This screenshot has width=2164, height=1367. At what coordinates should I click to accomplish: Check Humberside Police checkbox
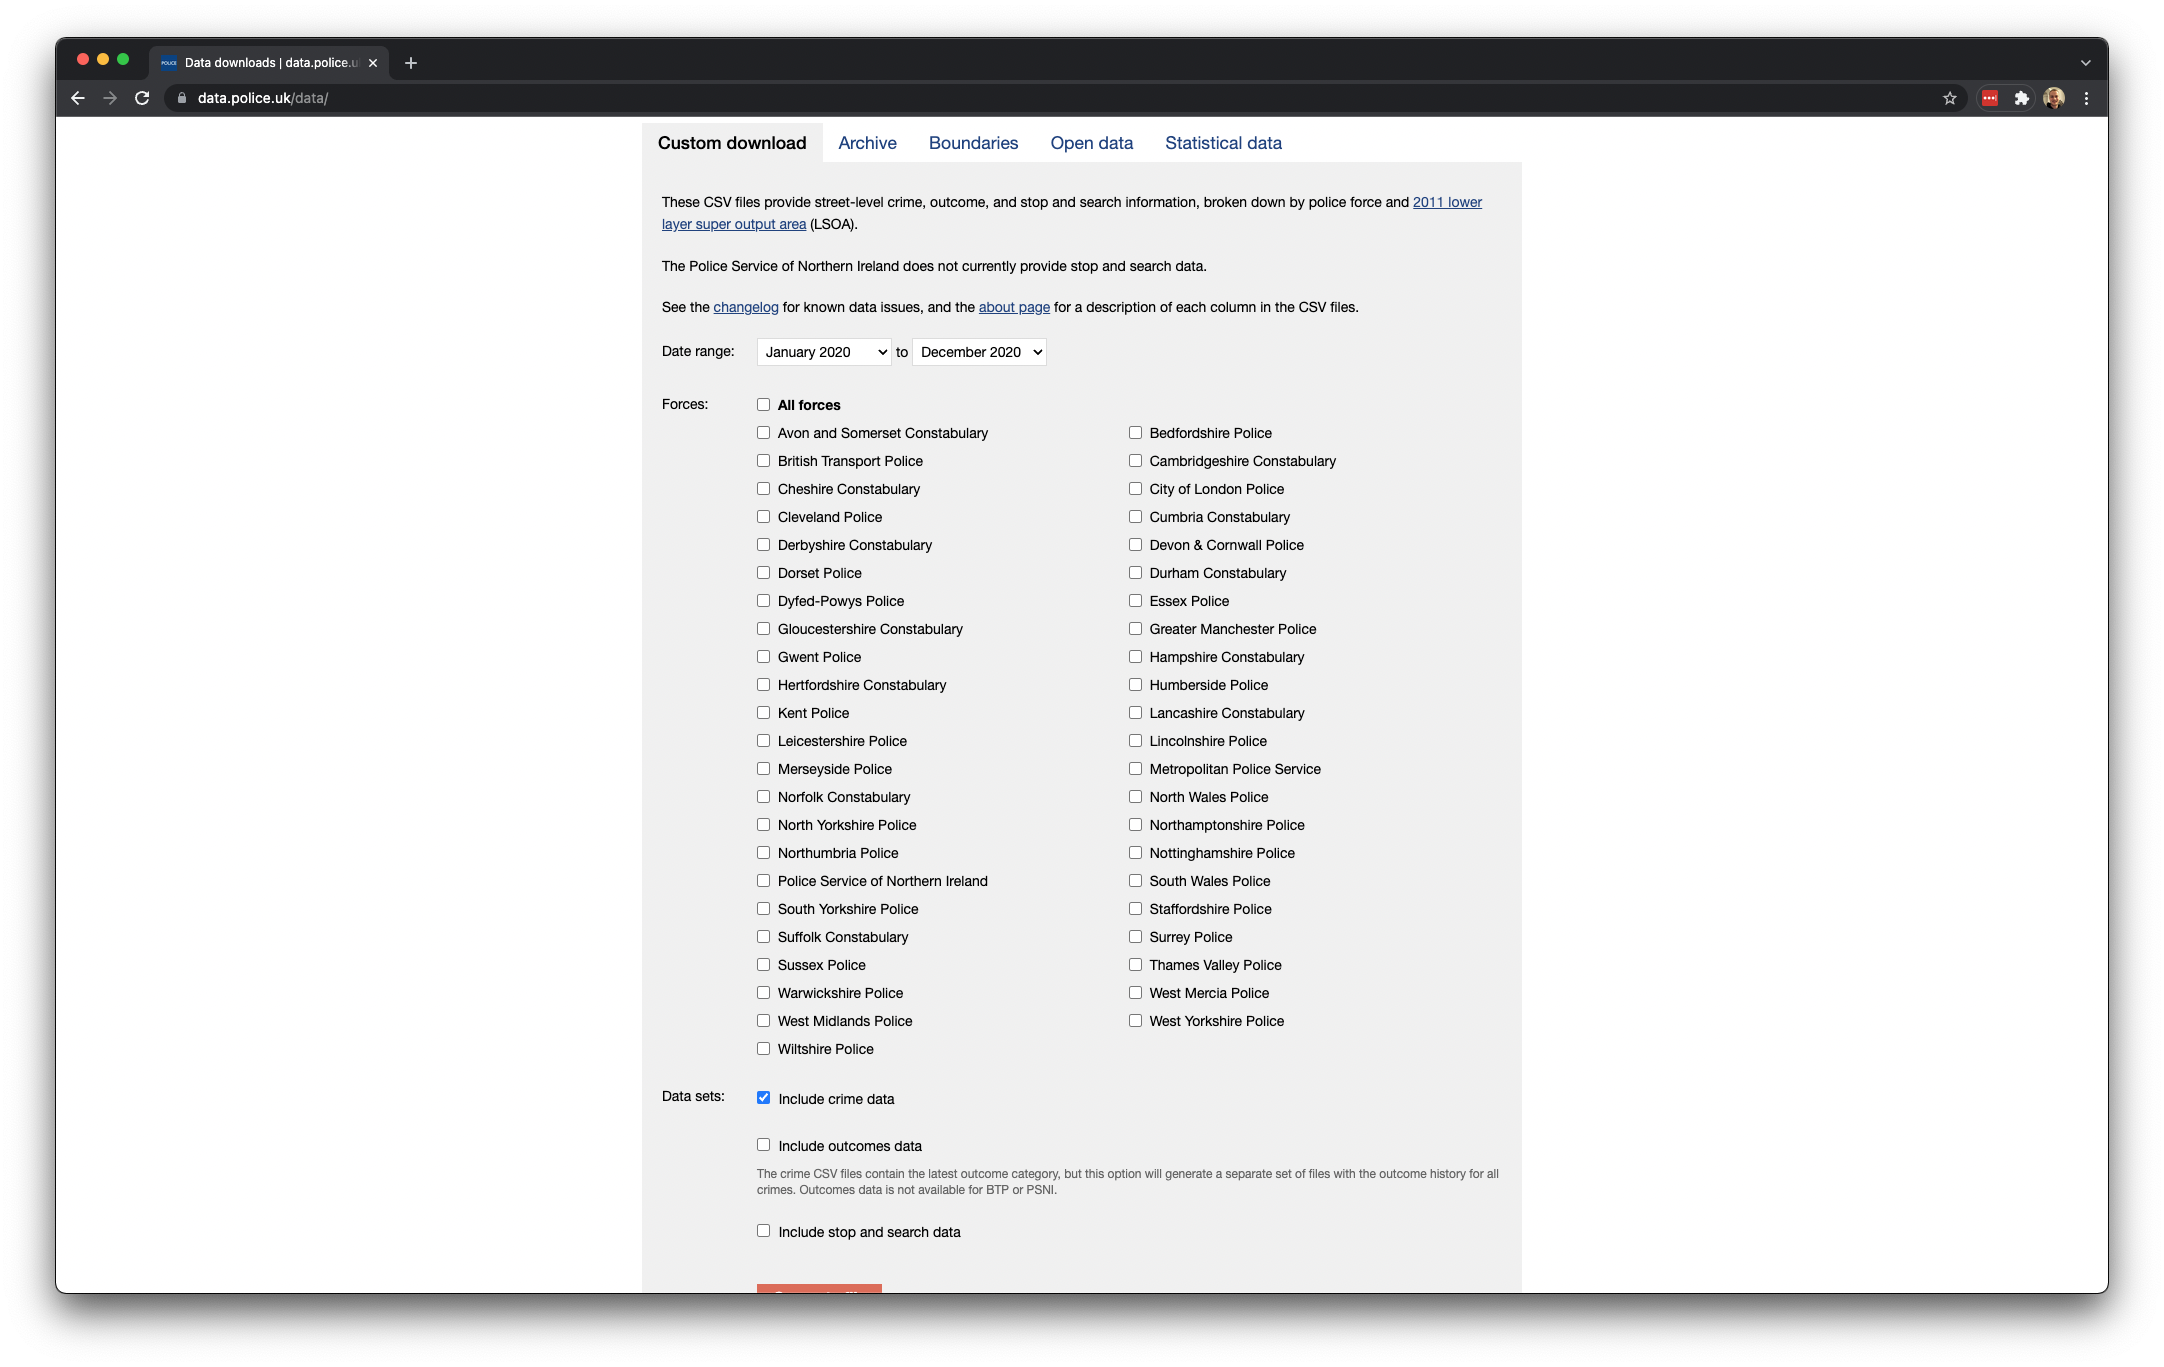pyautogui.click(x=1135, y=685)
